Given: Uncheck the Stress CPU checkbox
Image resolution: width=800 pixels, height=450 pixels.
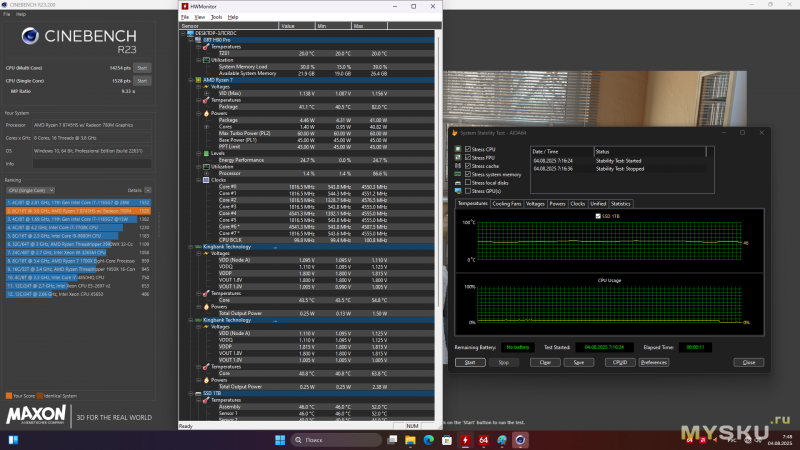Looking at the screenshot, I should 468,149.
